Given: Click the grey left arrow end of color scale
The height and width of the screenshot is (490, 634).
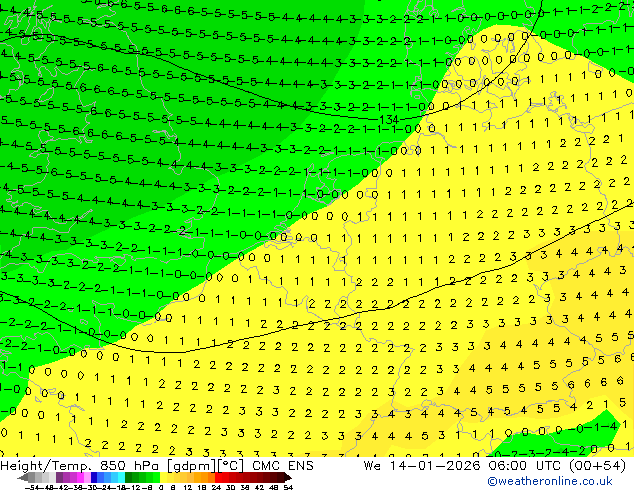Looking at the screenshot, I should [22, 477].
